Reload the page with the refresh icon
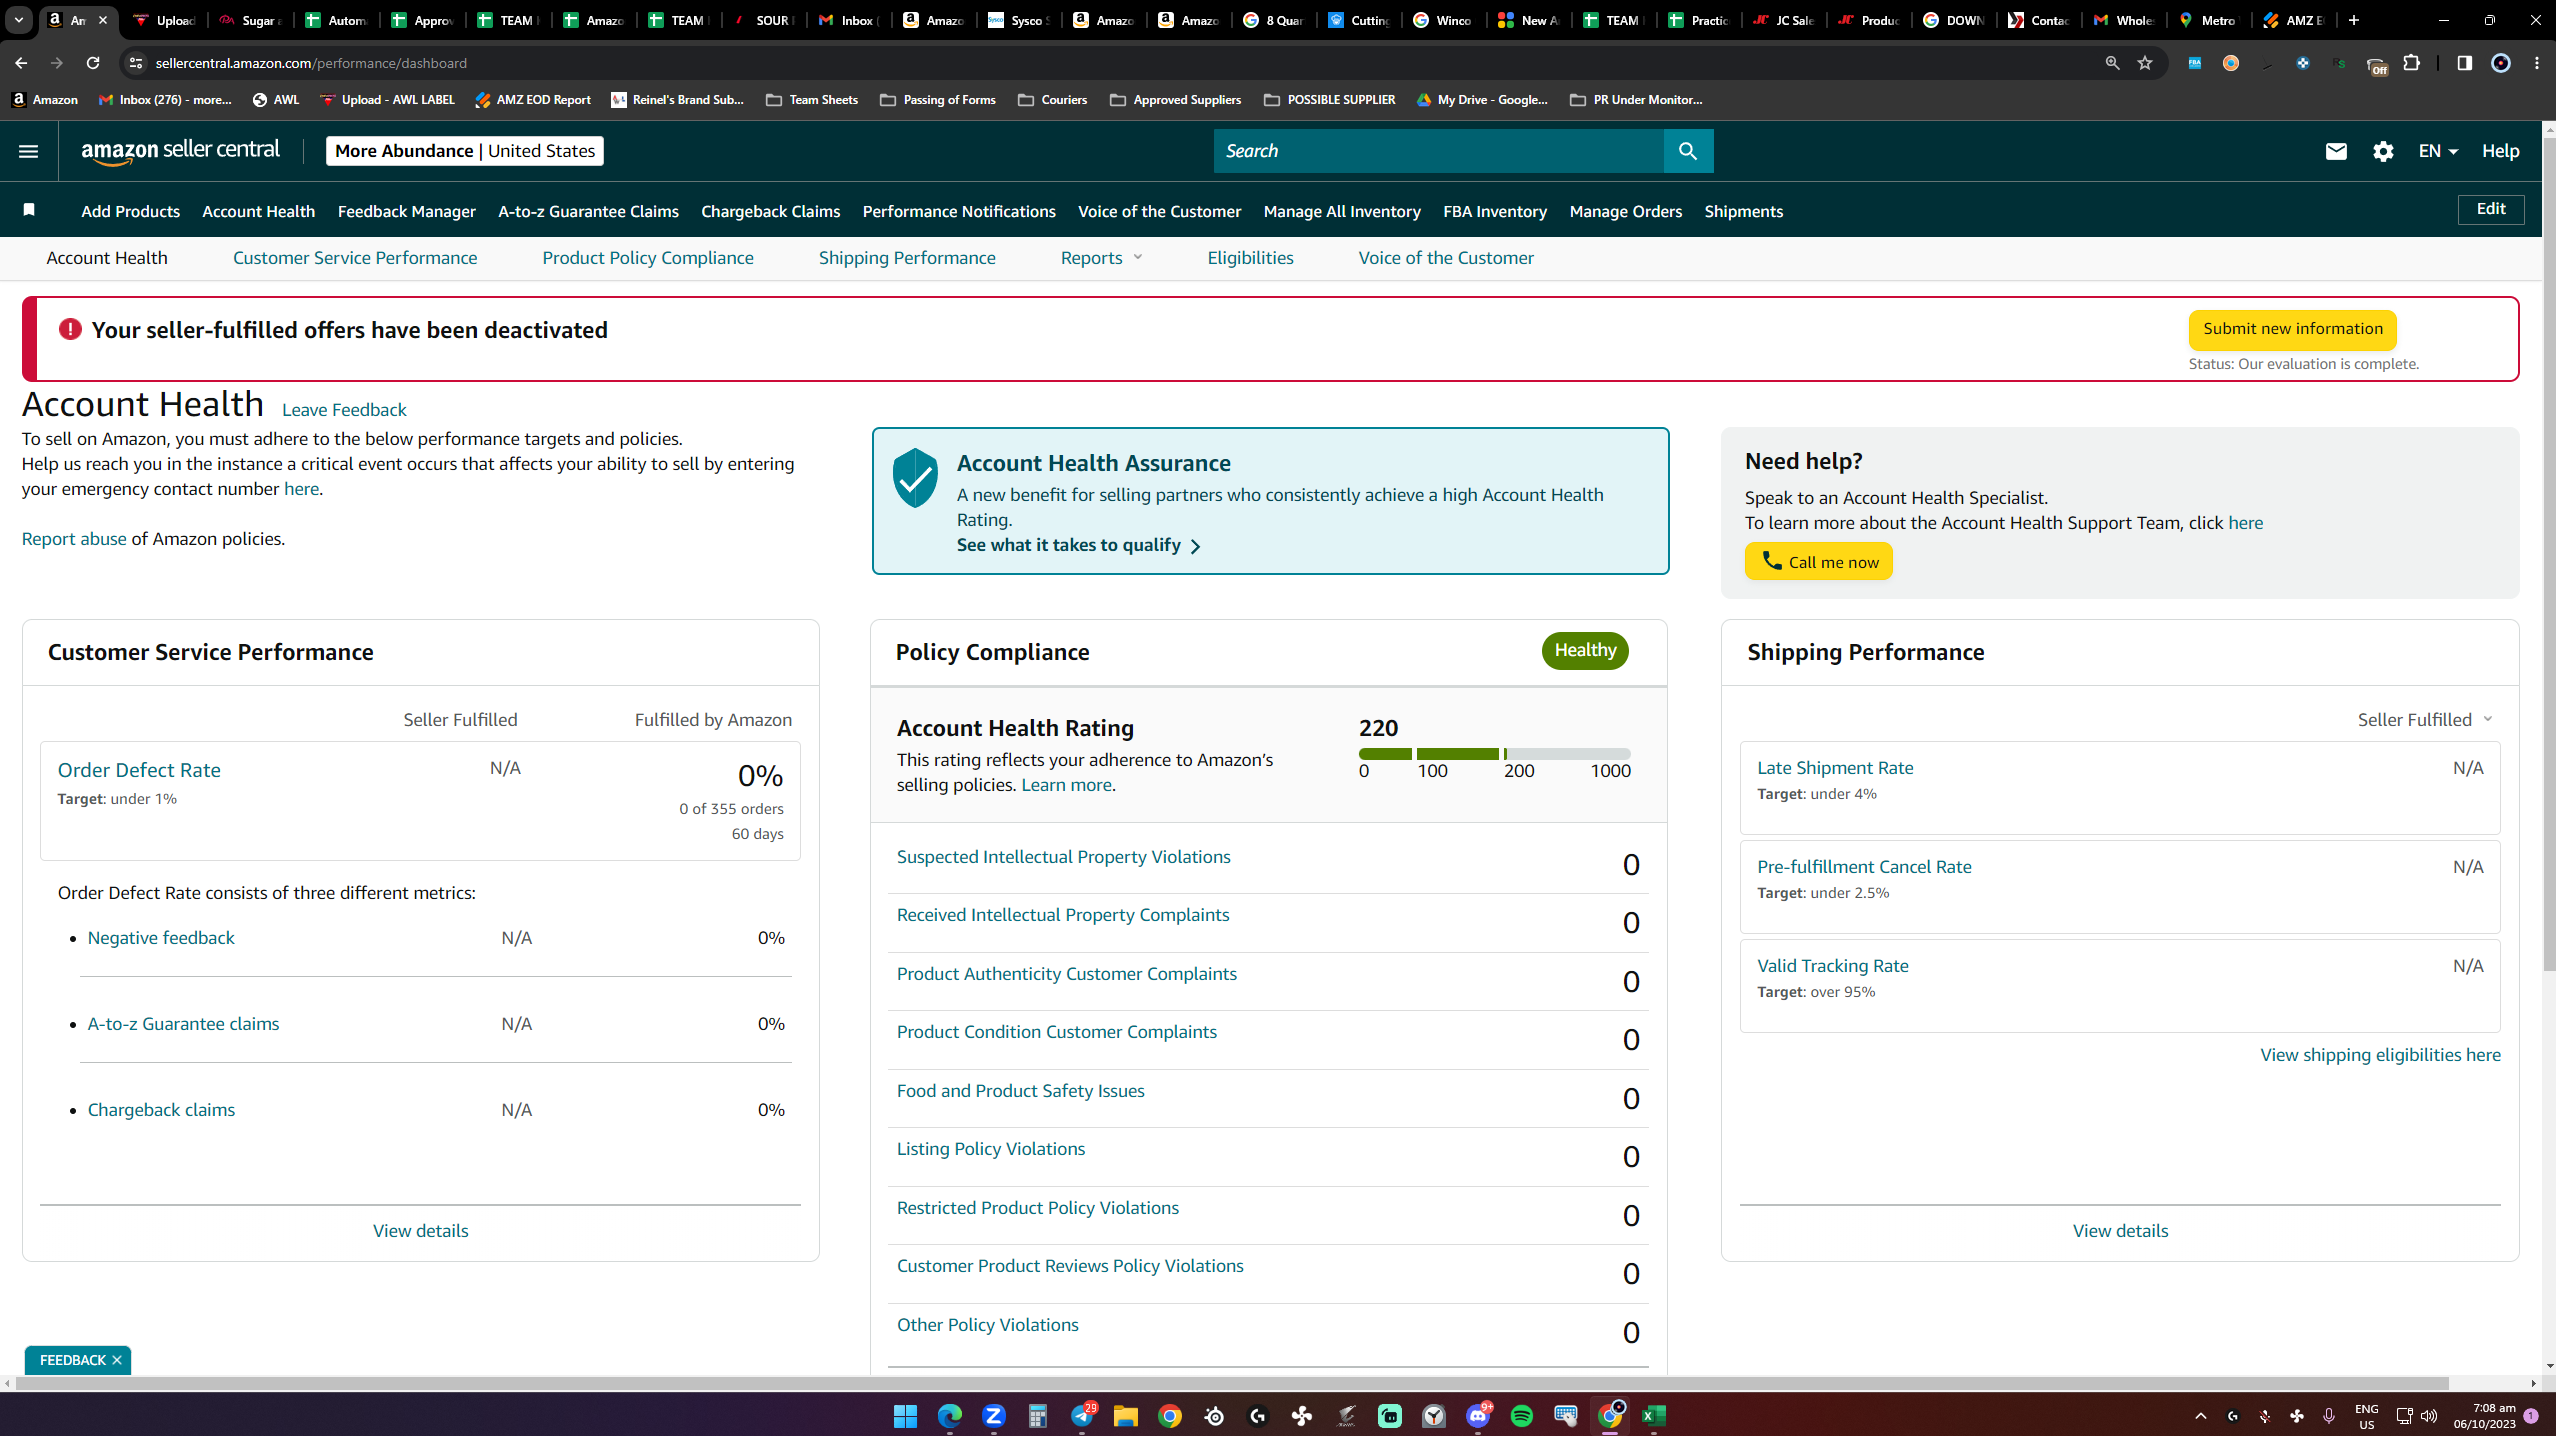2556x1436 pixels. pyautogui.click(x=93, y=63)
